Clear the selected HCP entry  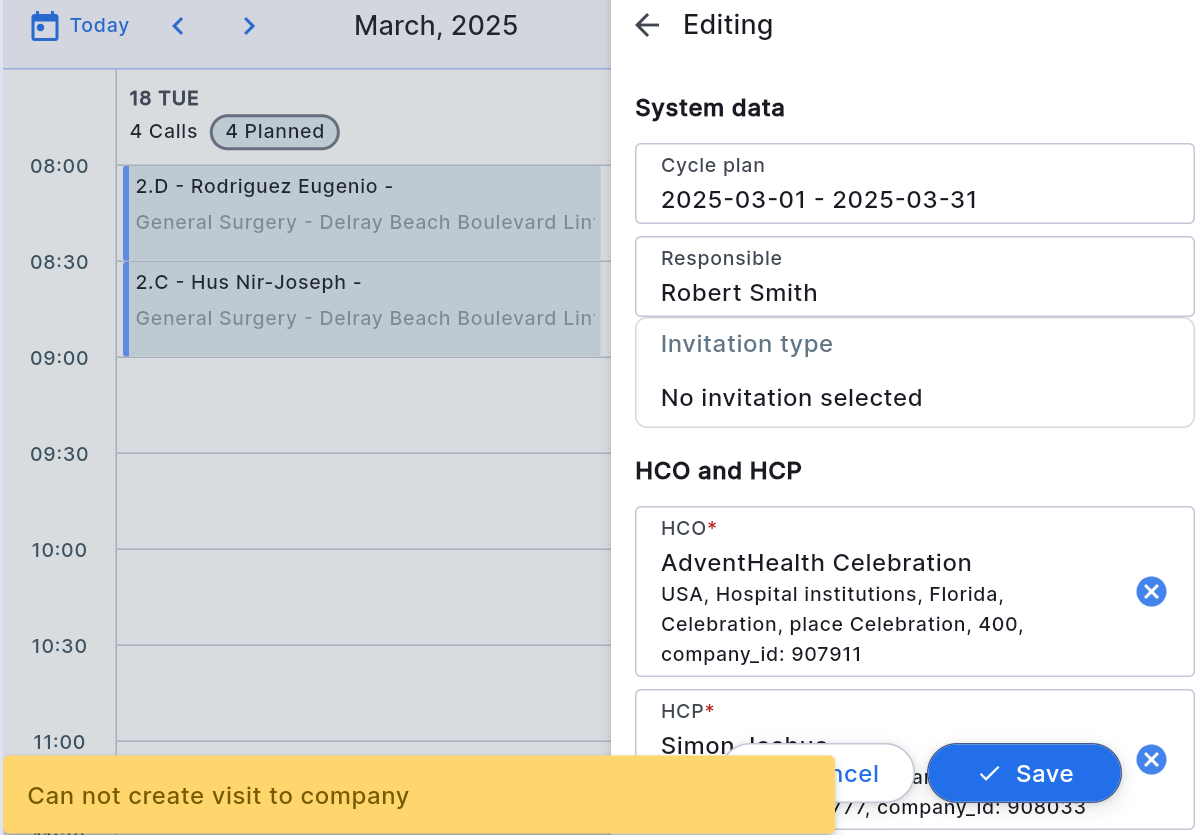coord(1151,760)
